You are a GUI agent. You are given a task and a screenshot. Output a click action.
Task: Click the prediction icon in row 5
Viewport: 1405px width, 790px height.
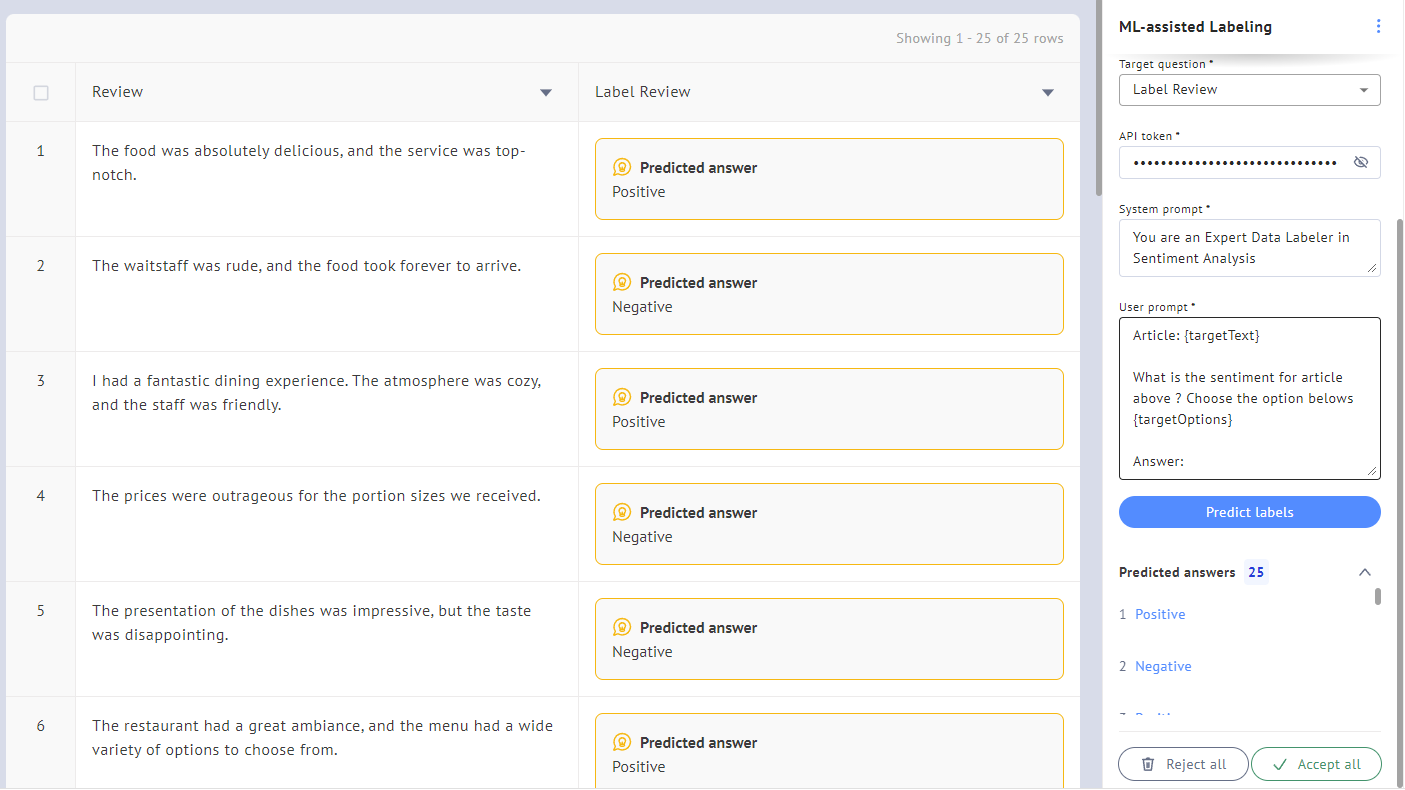[622, 628]
